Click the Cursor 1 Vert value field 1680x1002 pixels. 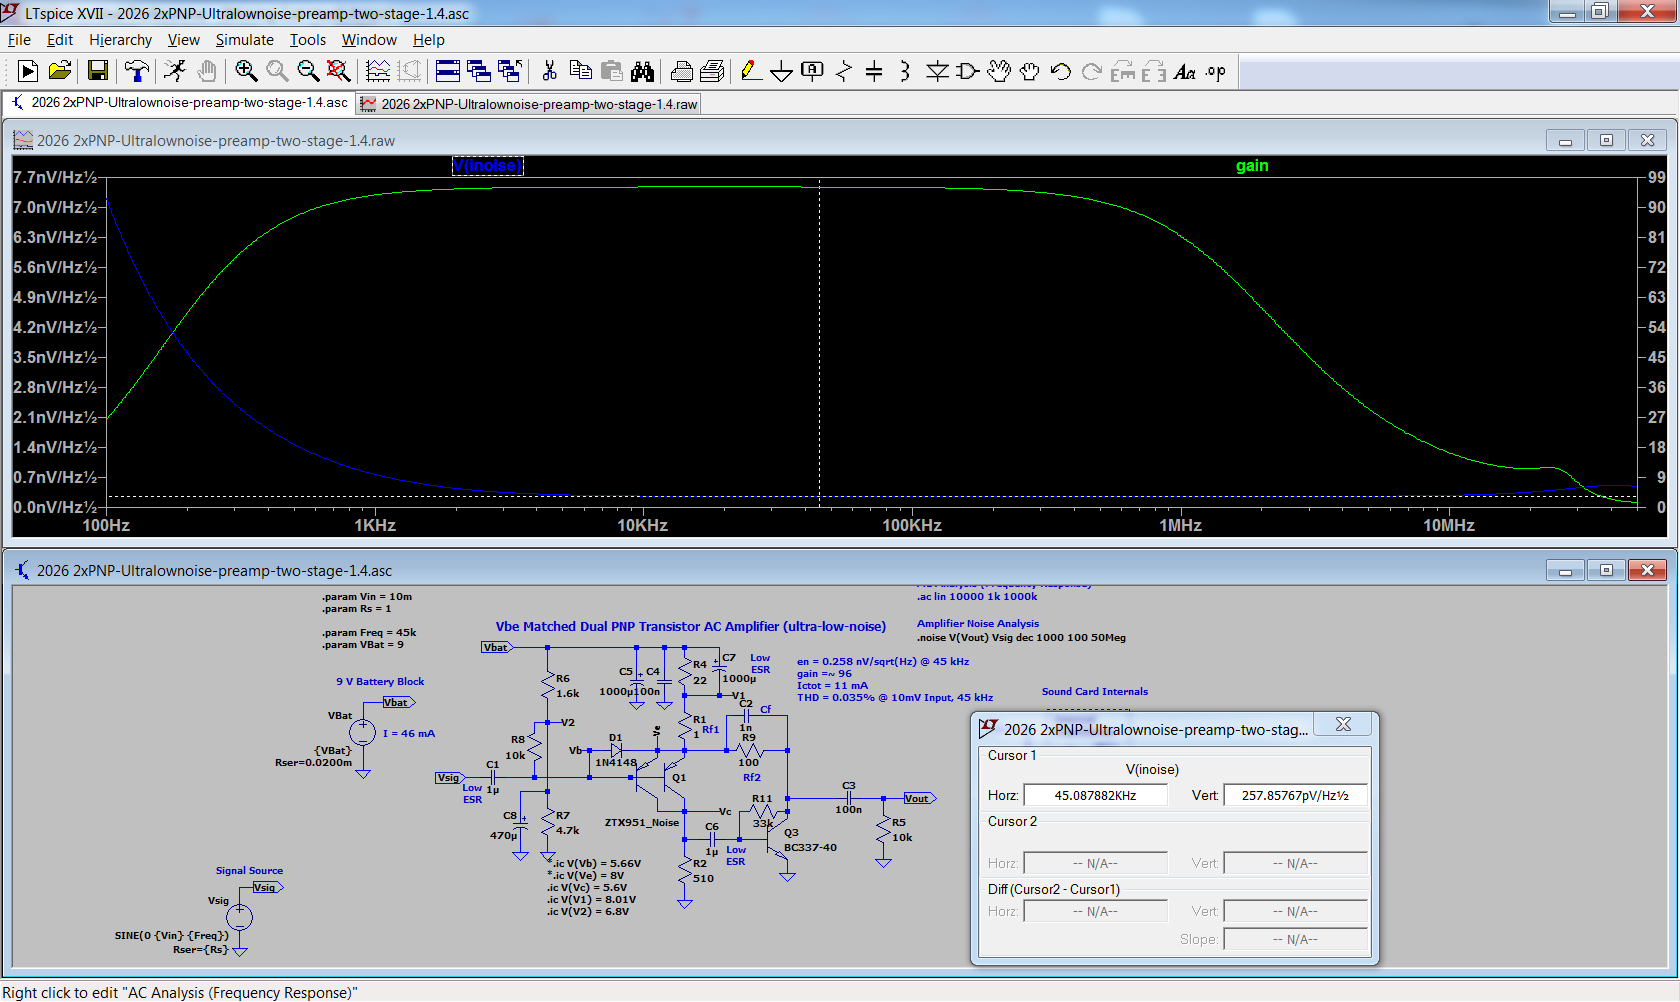[x=1295, y=795]
